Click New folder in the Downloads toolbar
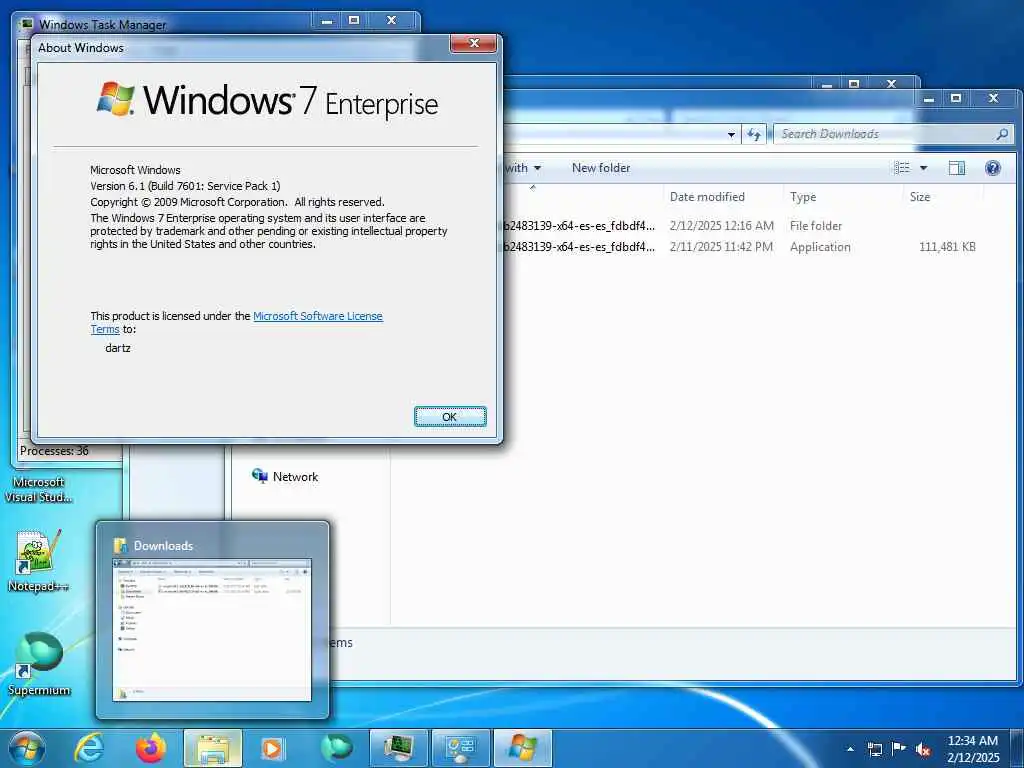1024x768 pixels. [x=601, y=168]
